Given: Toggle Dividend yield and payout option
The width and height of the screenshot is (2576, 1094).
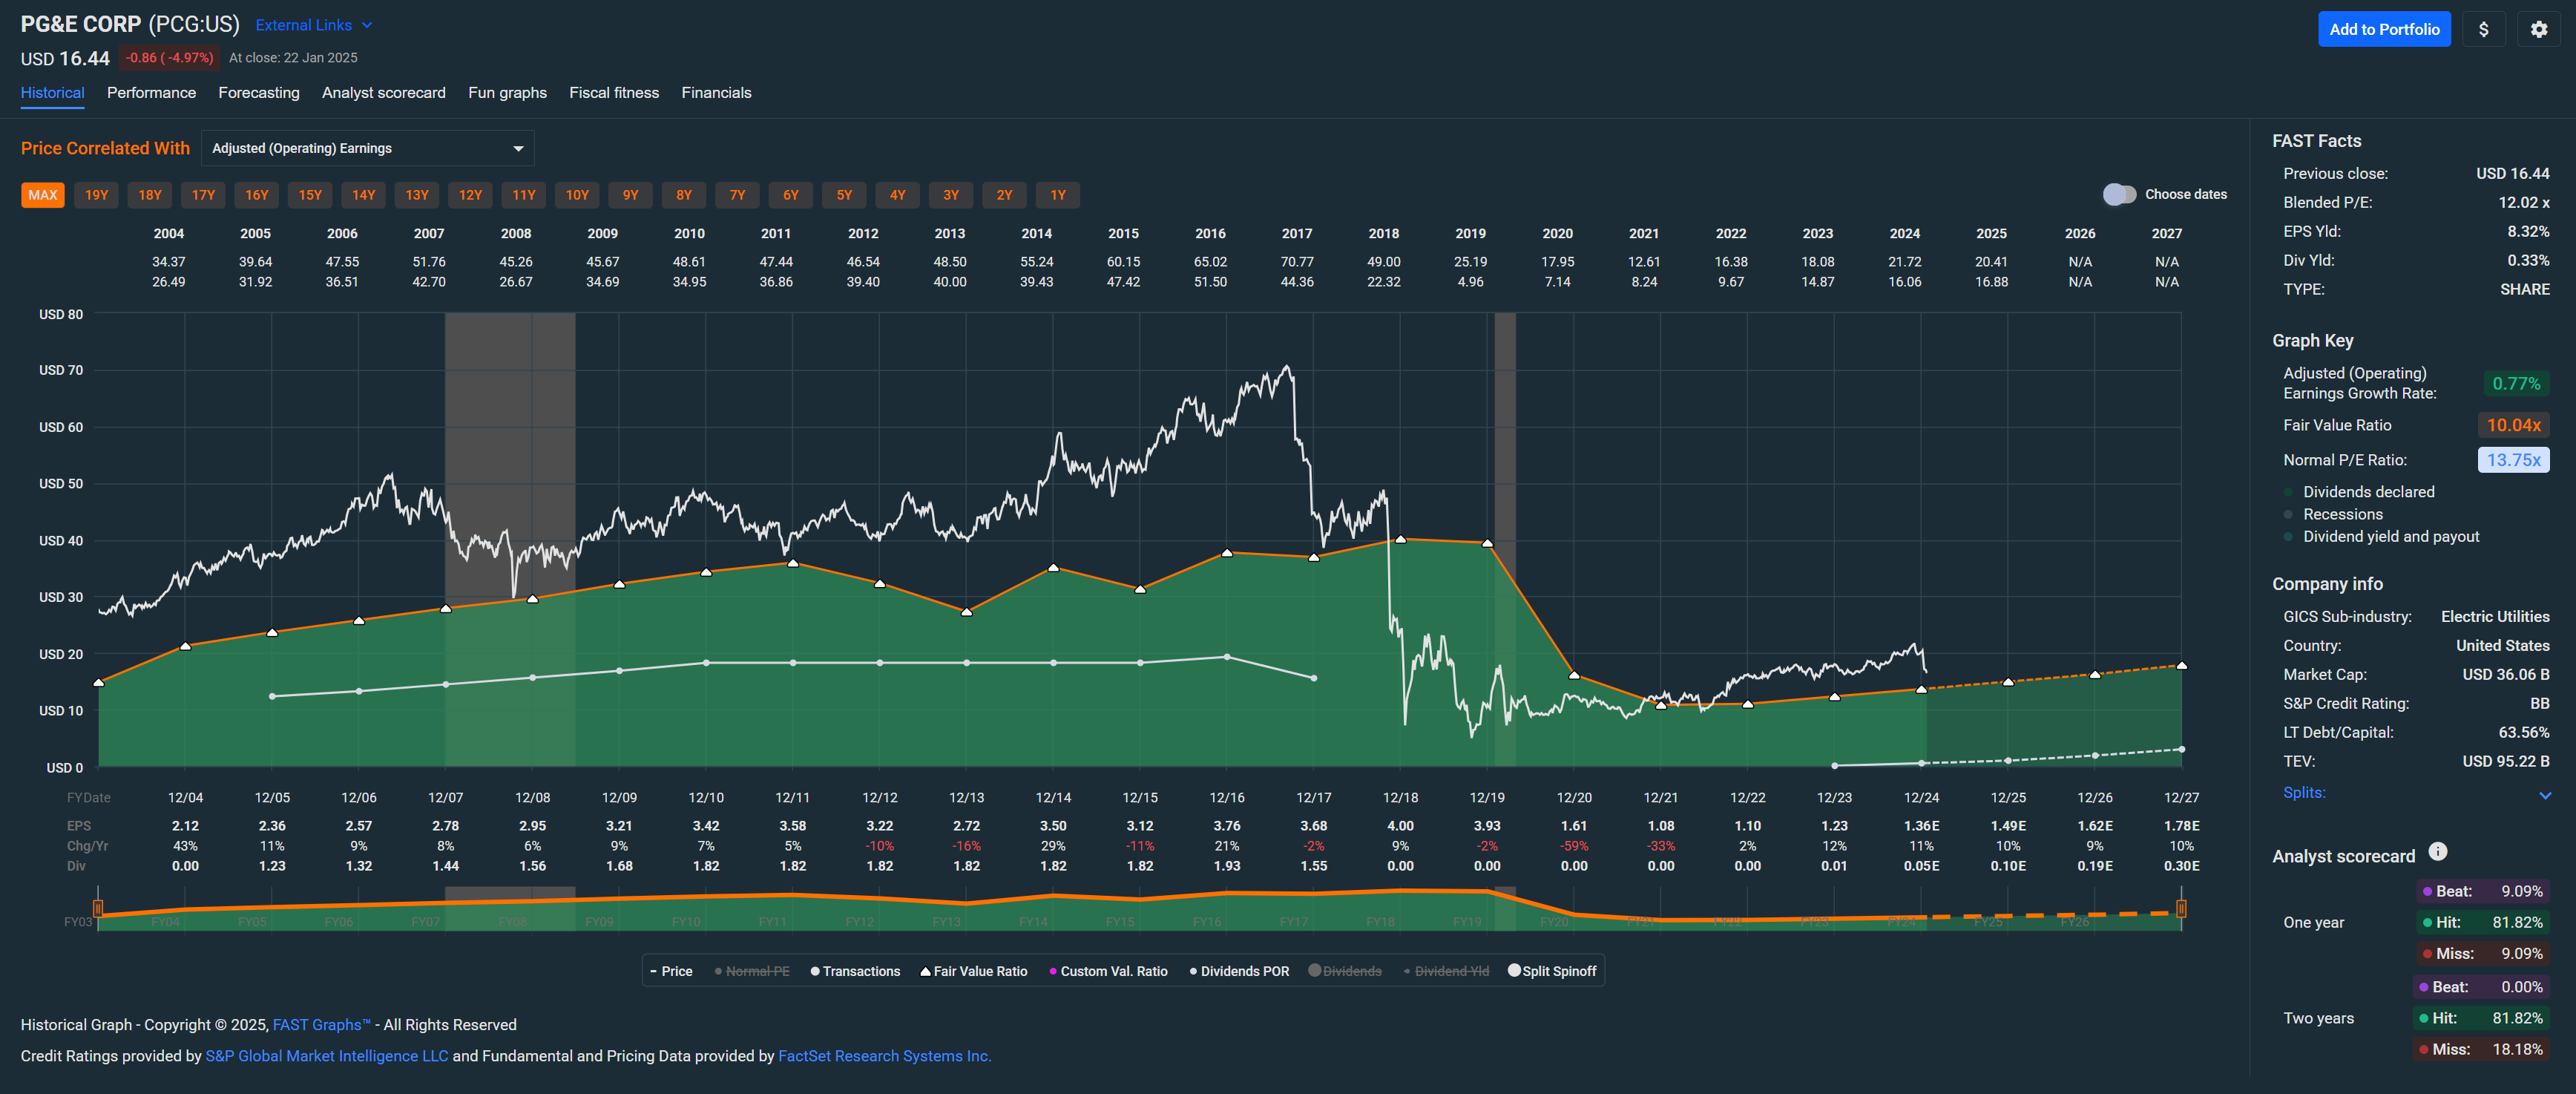Looking at the screenshot, I should point(2380,537).
